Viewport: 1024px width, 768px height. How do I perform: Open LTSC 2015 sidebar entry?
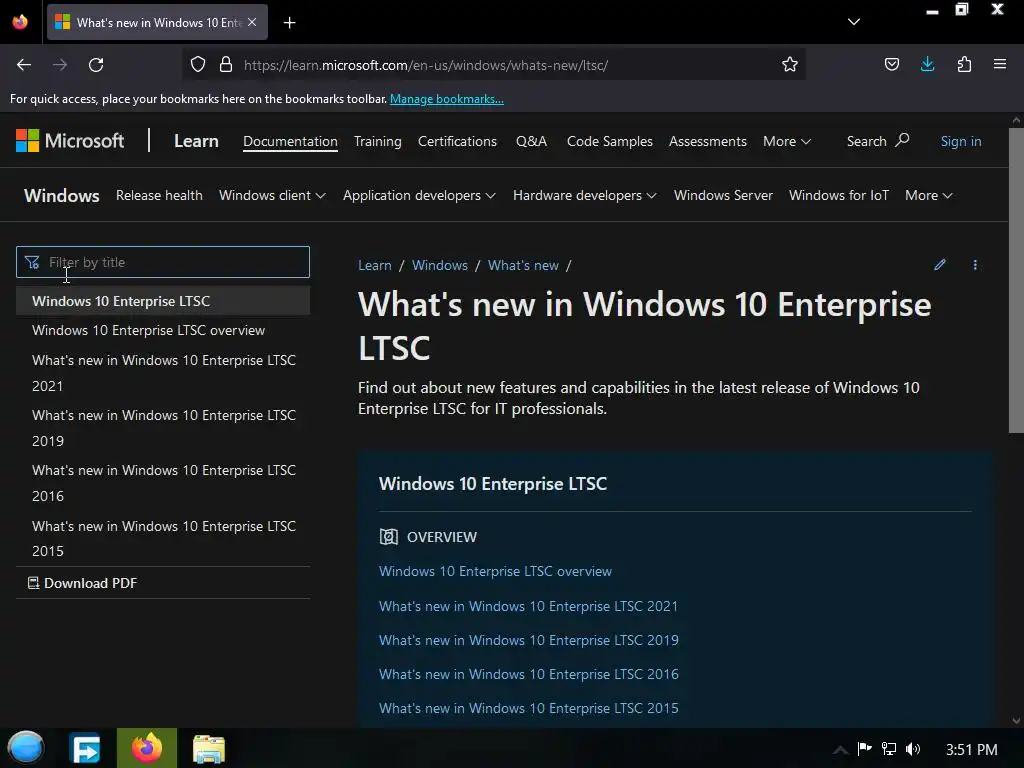[164, 538]
